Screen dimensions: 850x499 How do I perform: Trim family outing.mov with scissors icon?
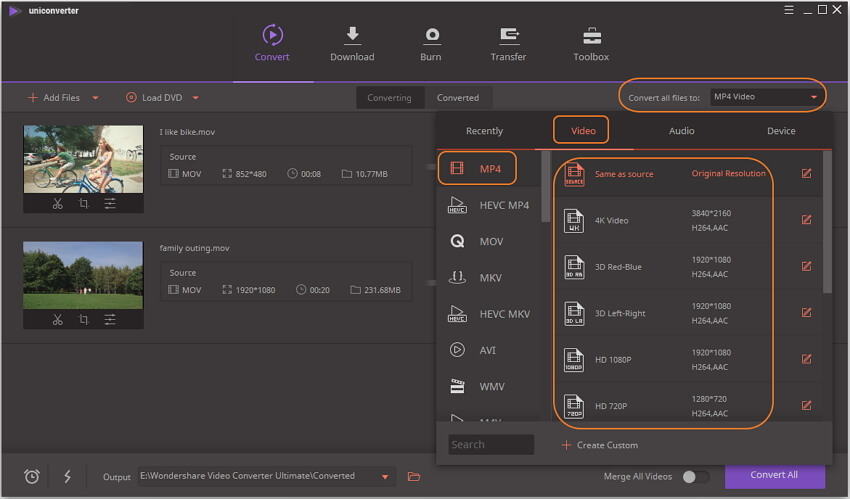pyautogui.click(x=57, y=320)
